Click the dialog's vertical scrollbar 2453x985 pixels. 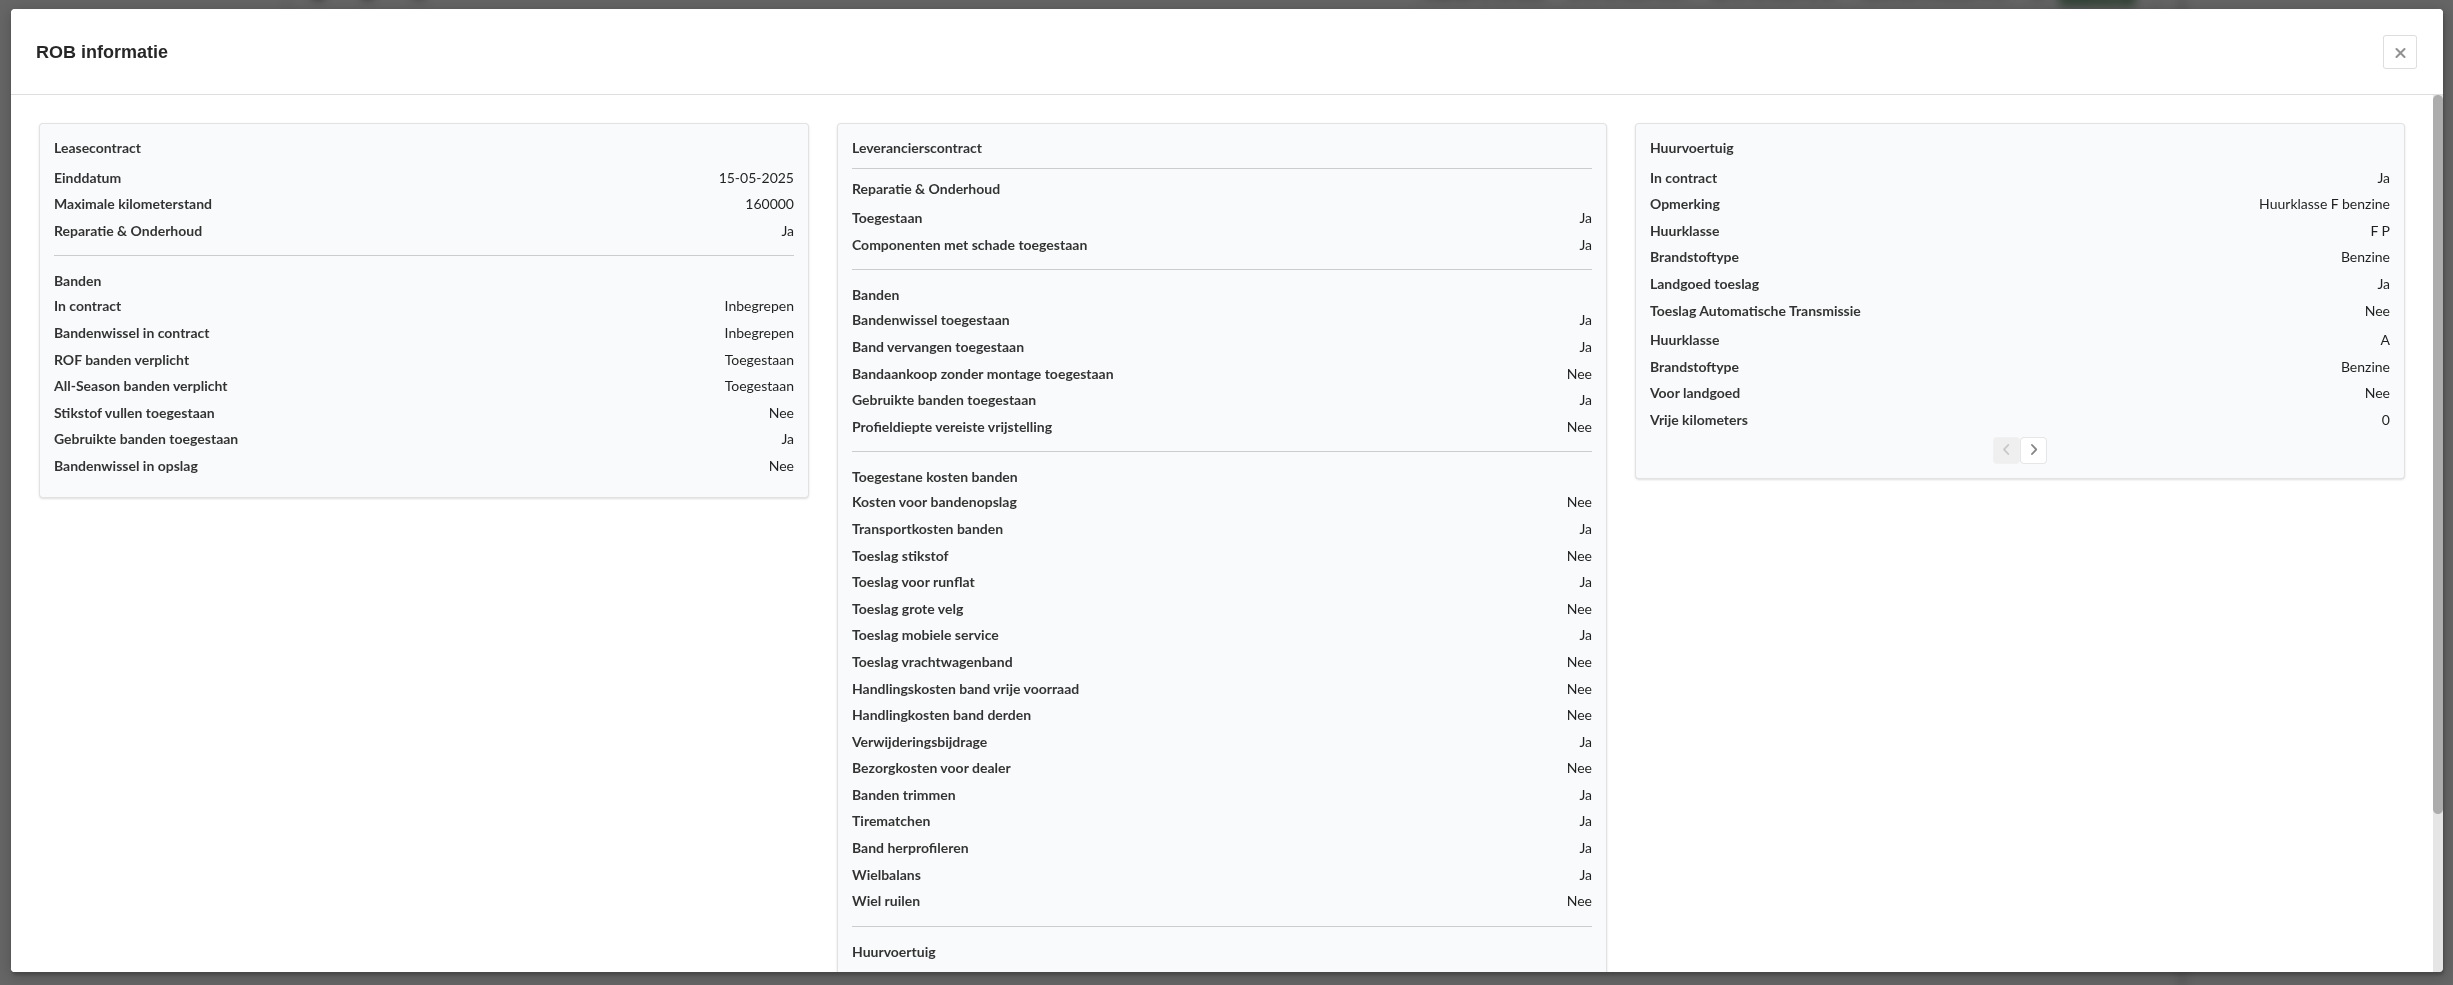pyautogui.click(x=2437, y=450)
